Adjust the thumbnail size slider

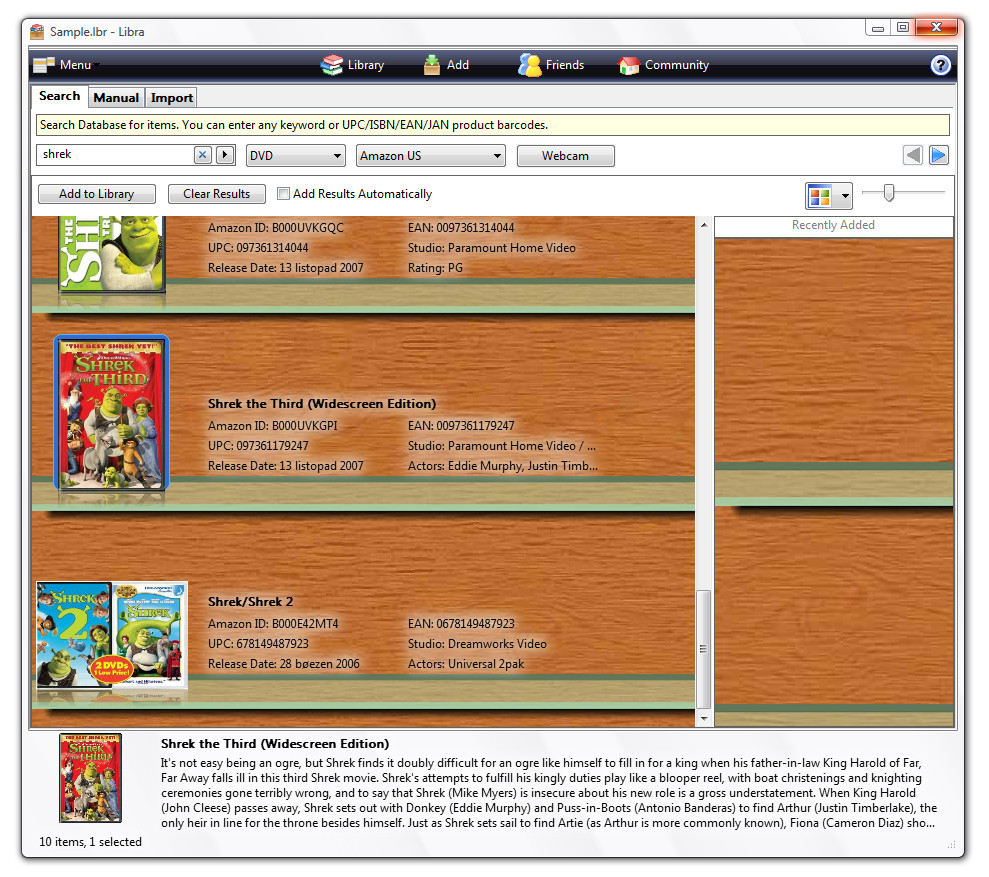click(889, 192)
